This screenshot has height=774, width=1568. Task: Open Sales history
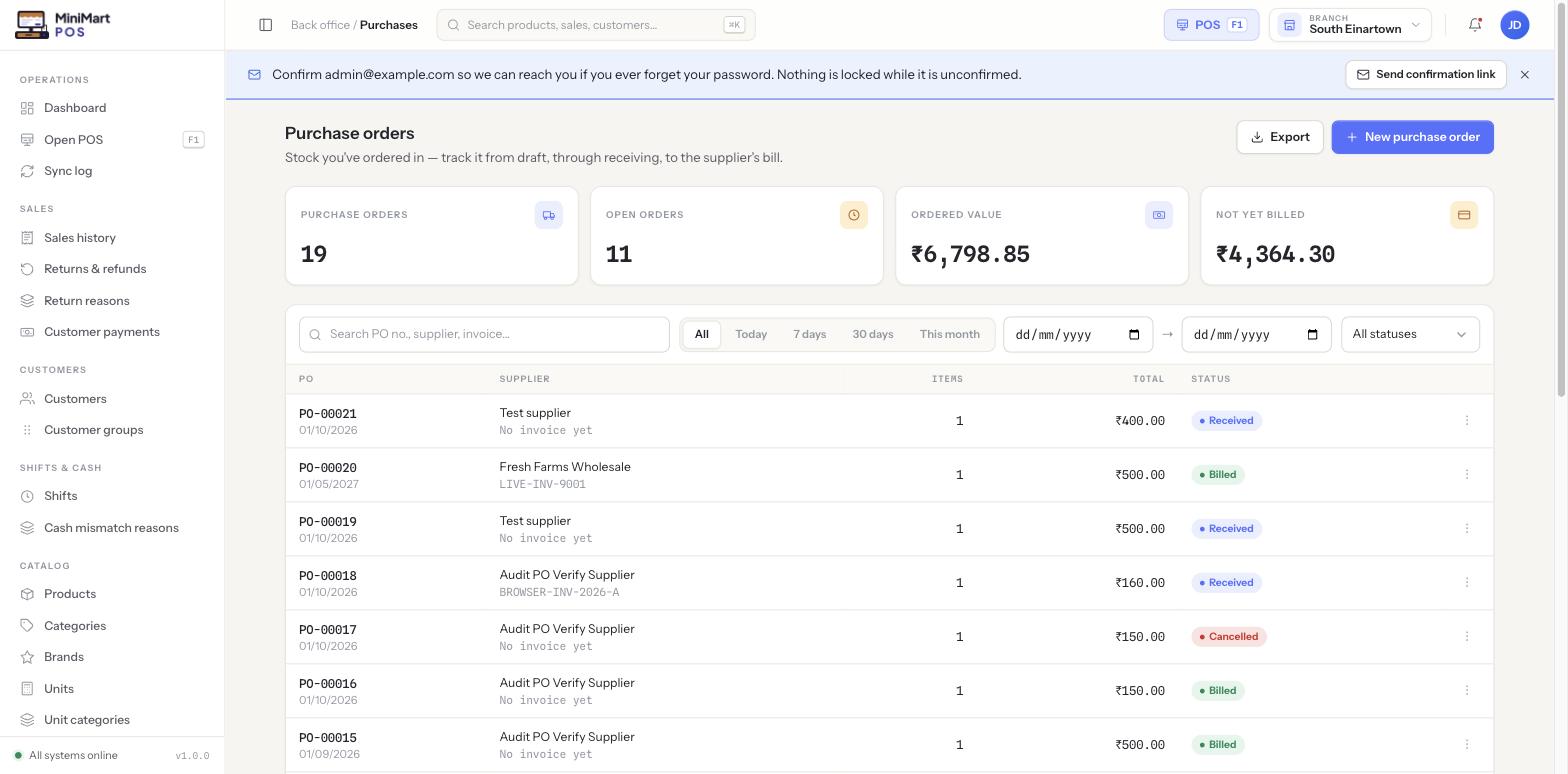pos(112,238)
